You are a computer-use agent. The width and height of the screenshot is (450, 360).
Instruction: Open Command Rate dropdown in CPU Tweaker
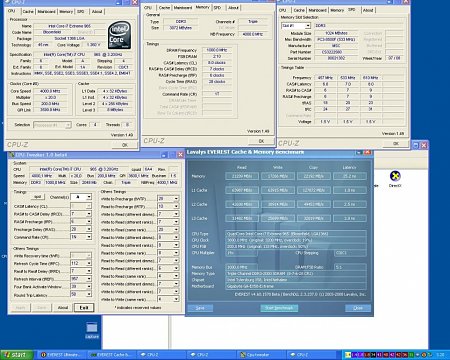click(x=88, y=237)
